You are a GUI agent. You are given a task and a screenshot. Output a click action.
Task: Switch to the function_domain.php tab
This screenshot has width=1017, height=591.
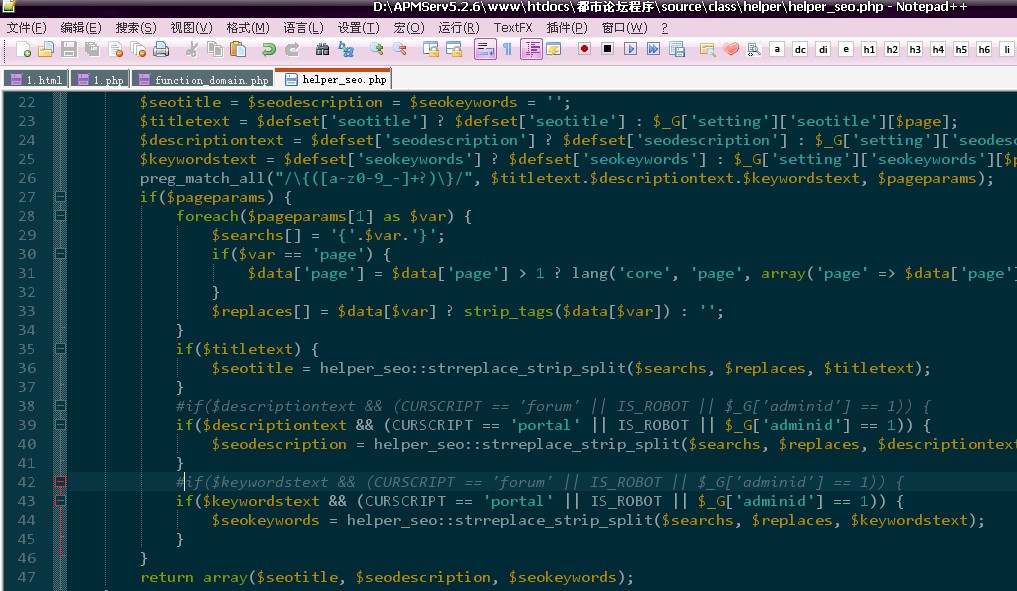(x=203, y=79)
